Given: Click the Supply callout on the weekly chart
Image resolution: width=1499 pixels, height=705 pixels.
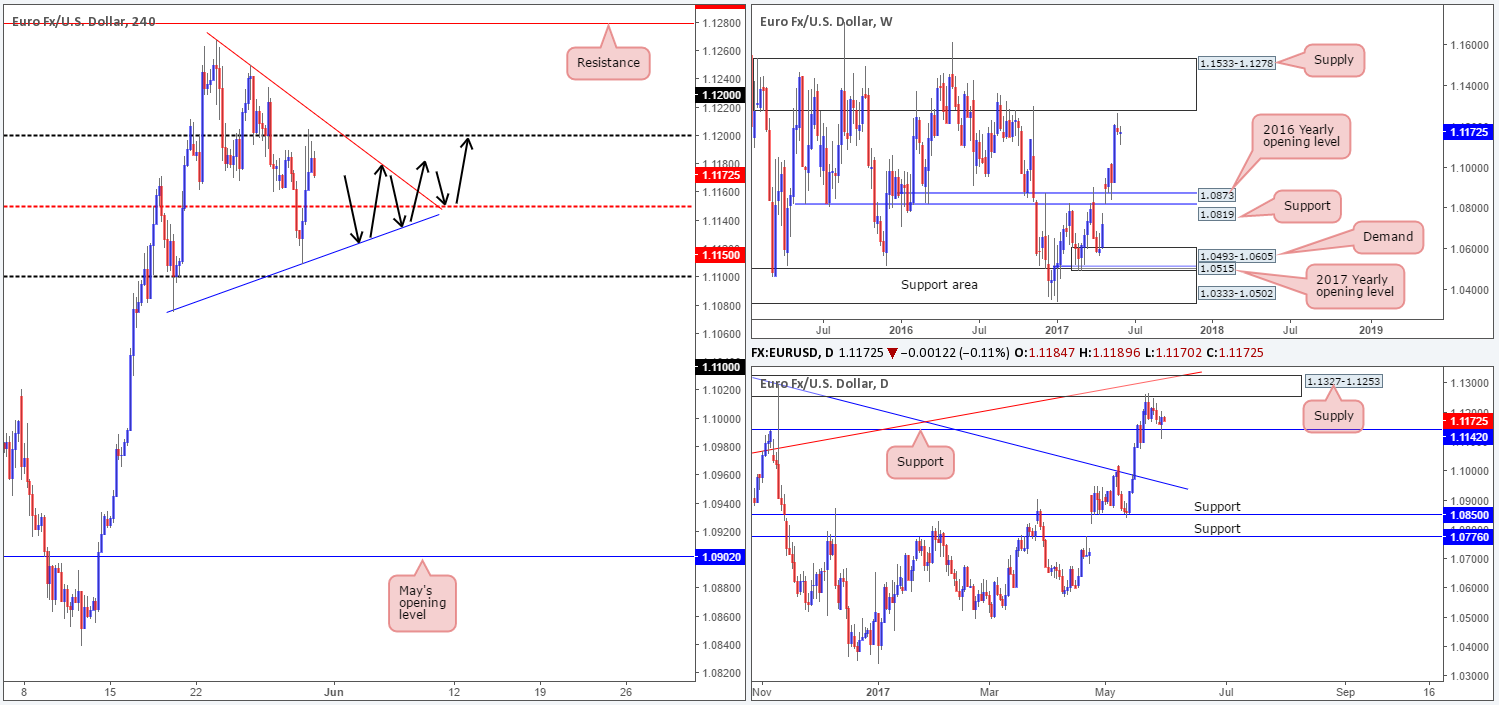Looking at the screenshot, I should [1334, 60].
